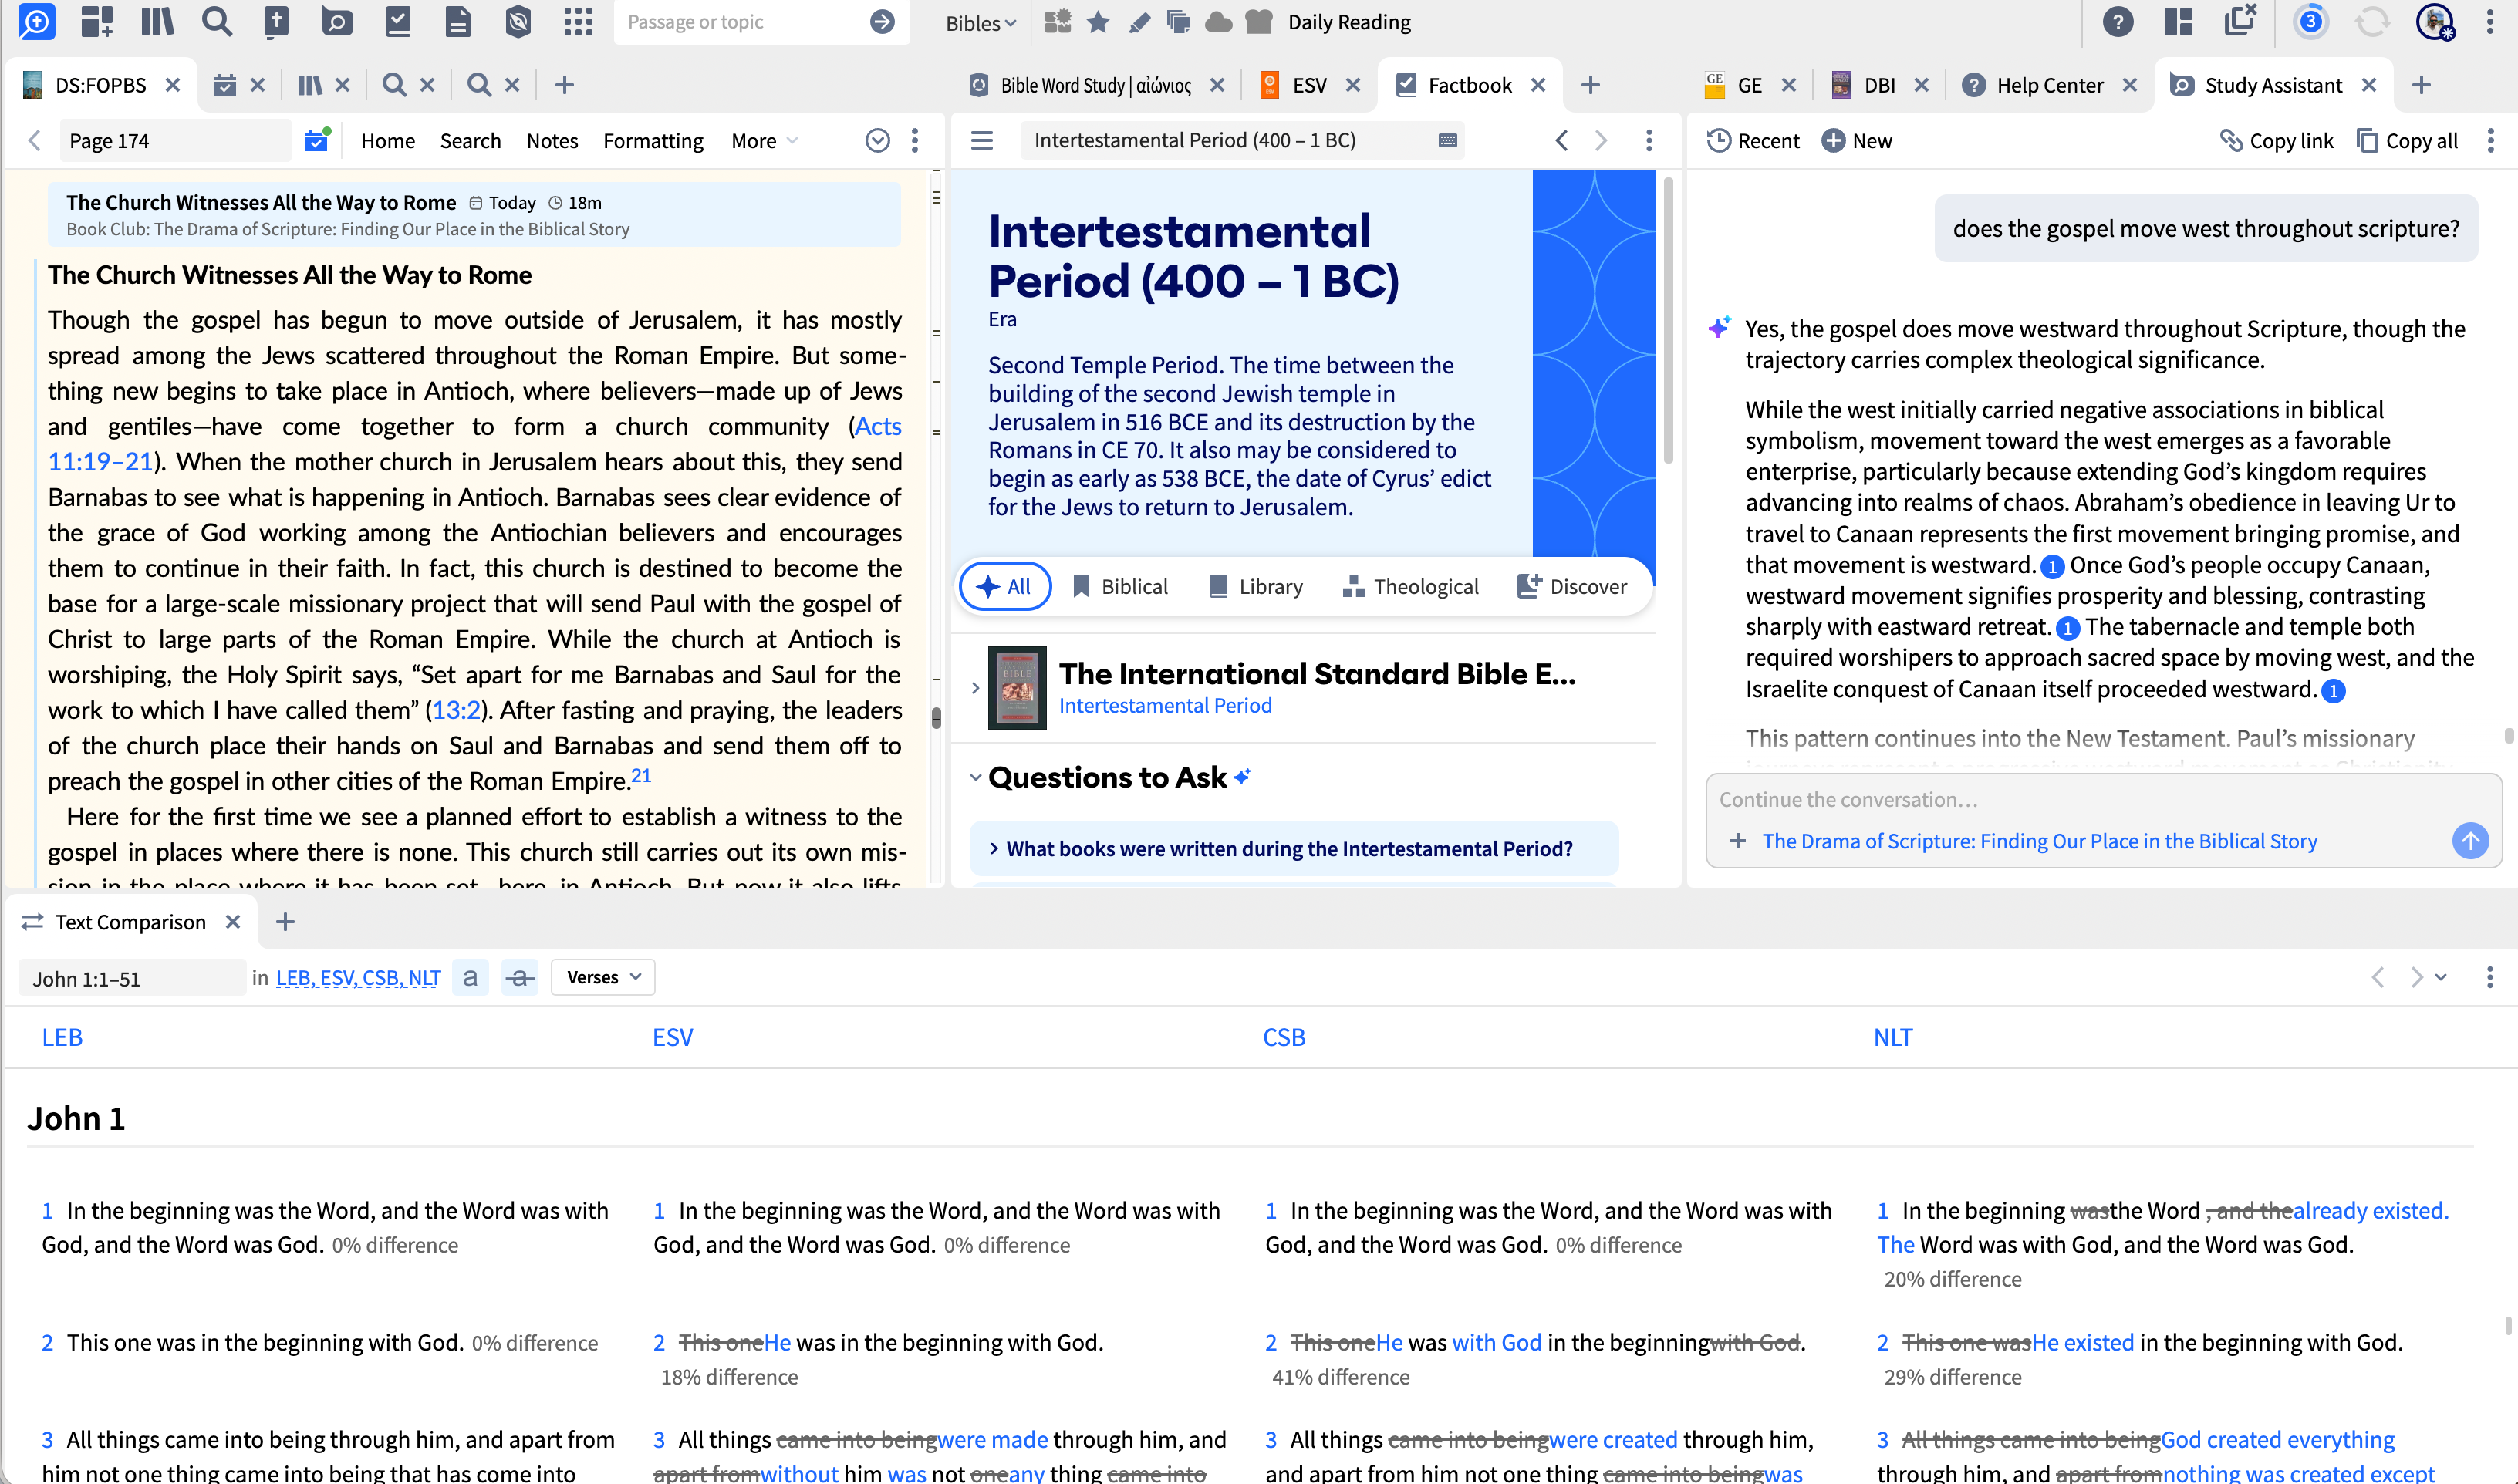Add context with the plus in chat box
The height and width of the screenshot is (1484, 2518).
pos(1738,840)
